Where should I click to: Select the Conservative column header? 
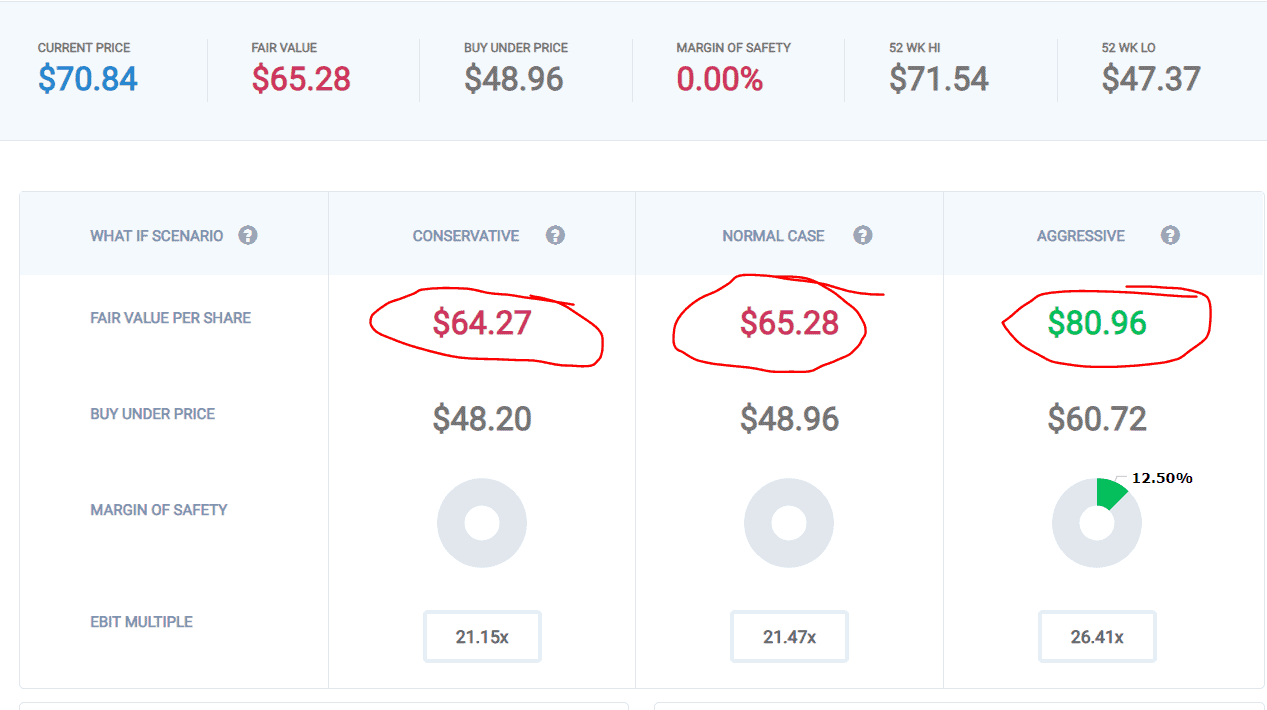tap(466, 236)
